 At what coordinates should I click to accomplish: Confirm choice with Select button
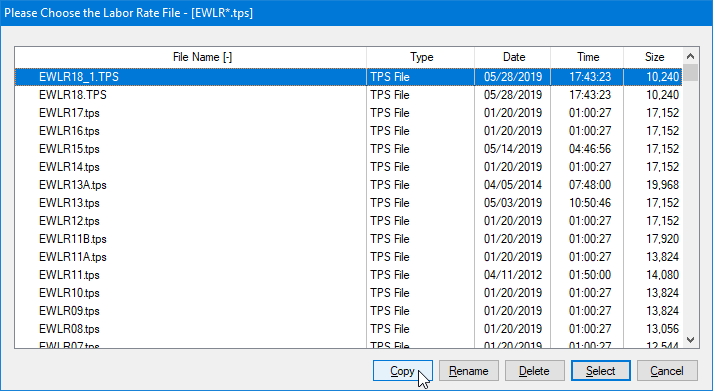point(600,371)
